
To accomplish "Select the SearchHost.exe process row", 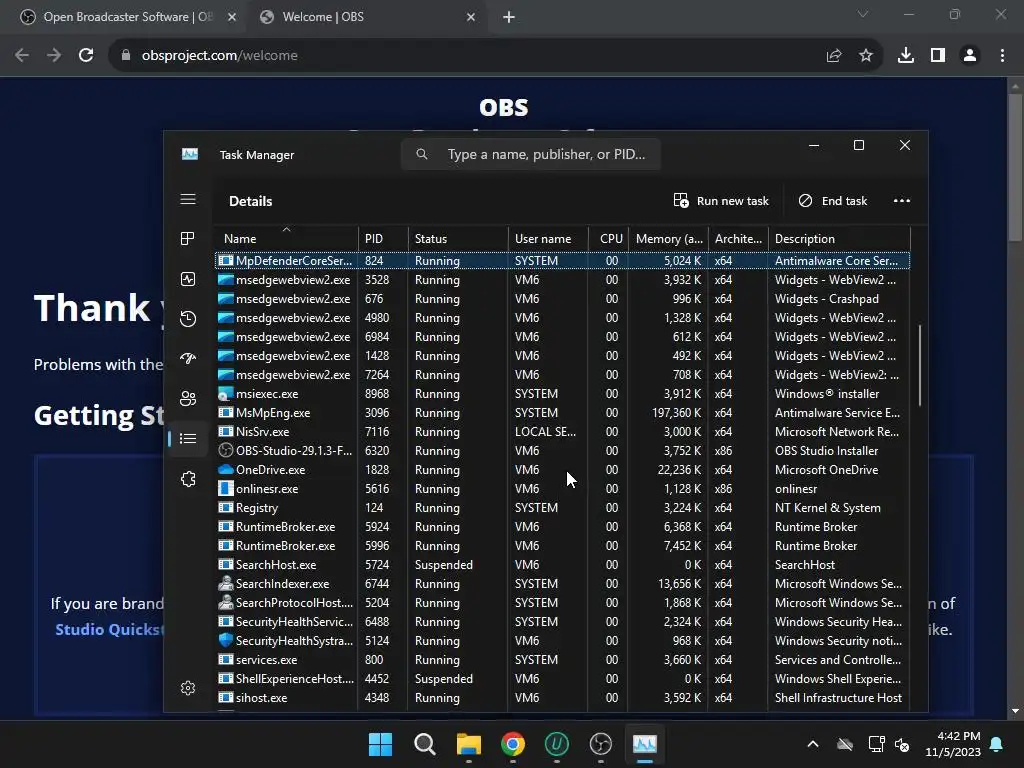I will click(x=562, y=565).
